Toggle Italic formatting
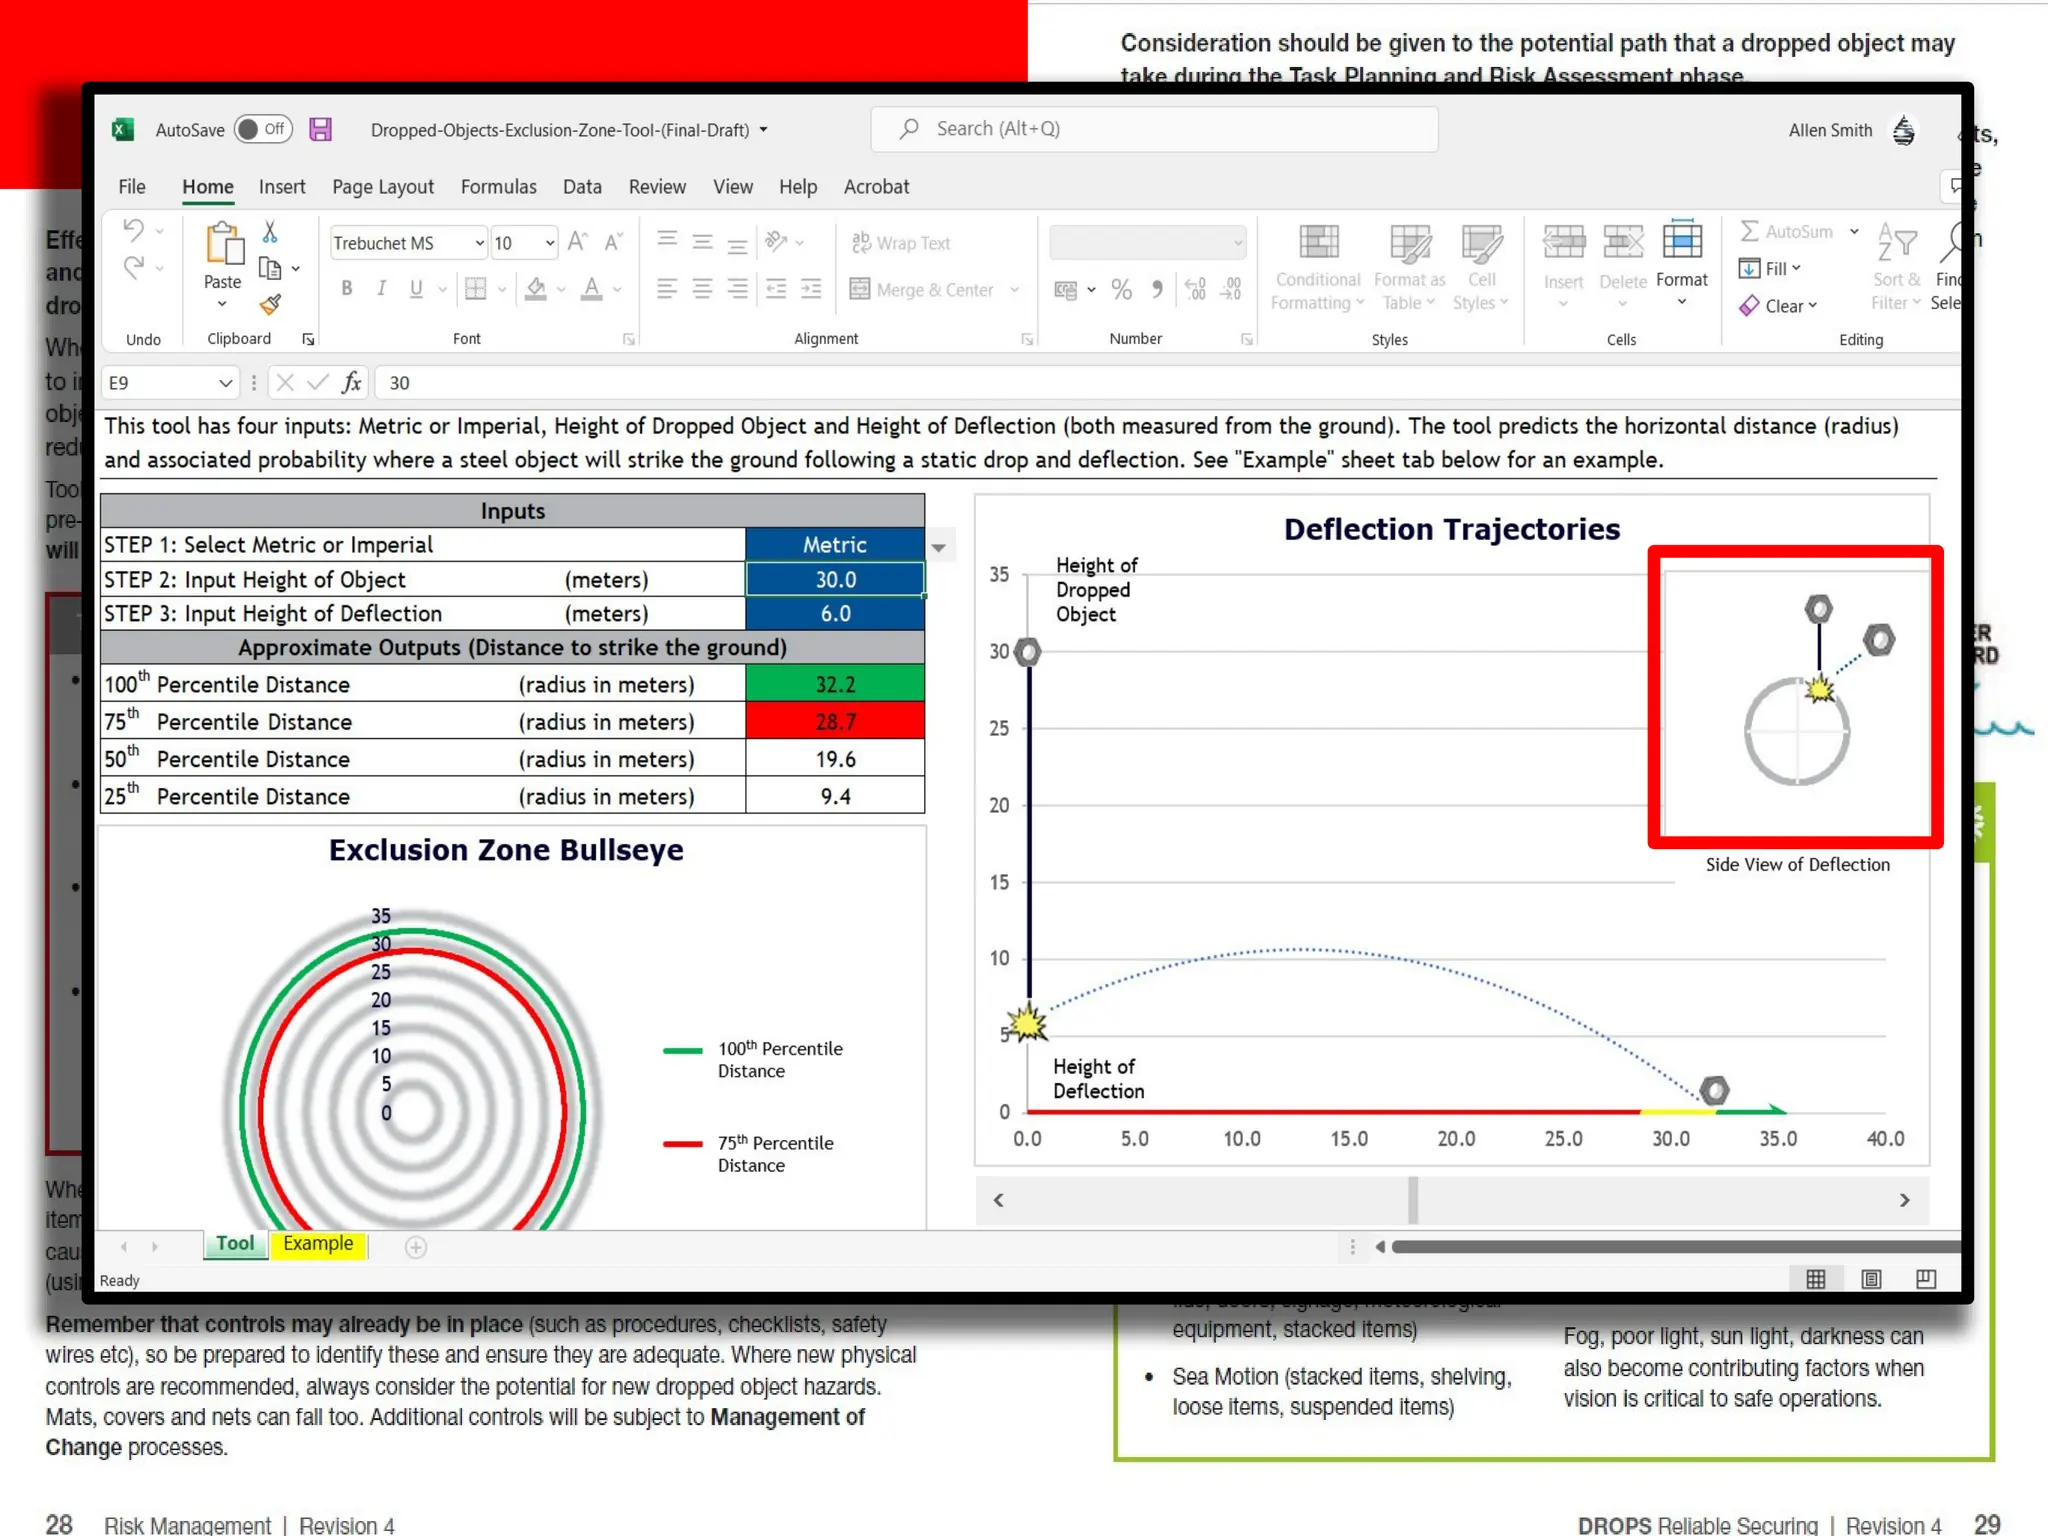The height and width of the screenshot is (1536, 2048). click(381, 289)
